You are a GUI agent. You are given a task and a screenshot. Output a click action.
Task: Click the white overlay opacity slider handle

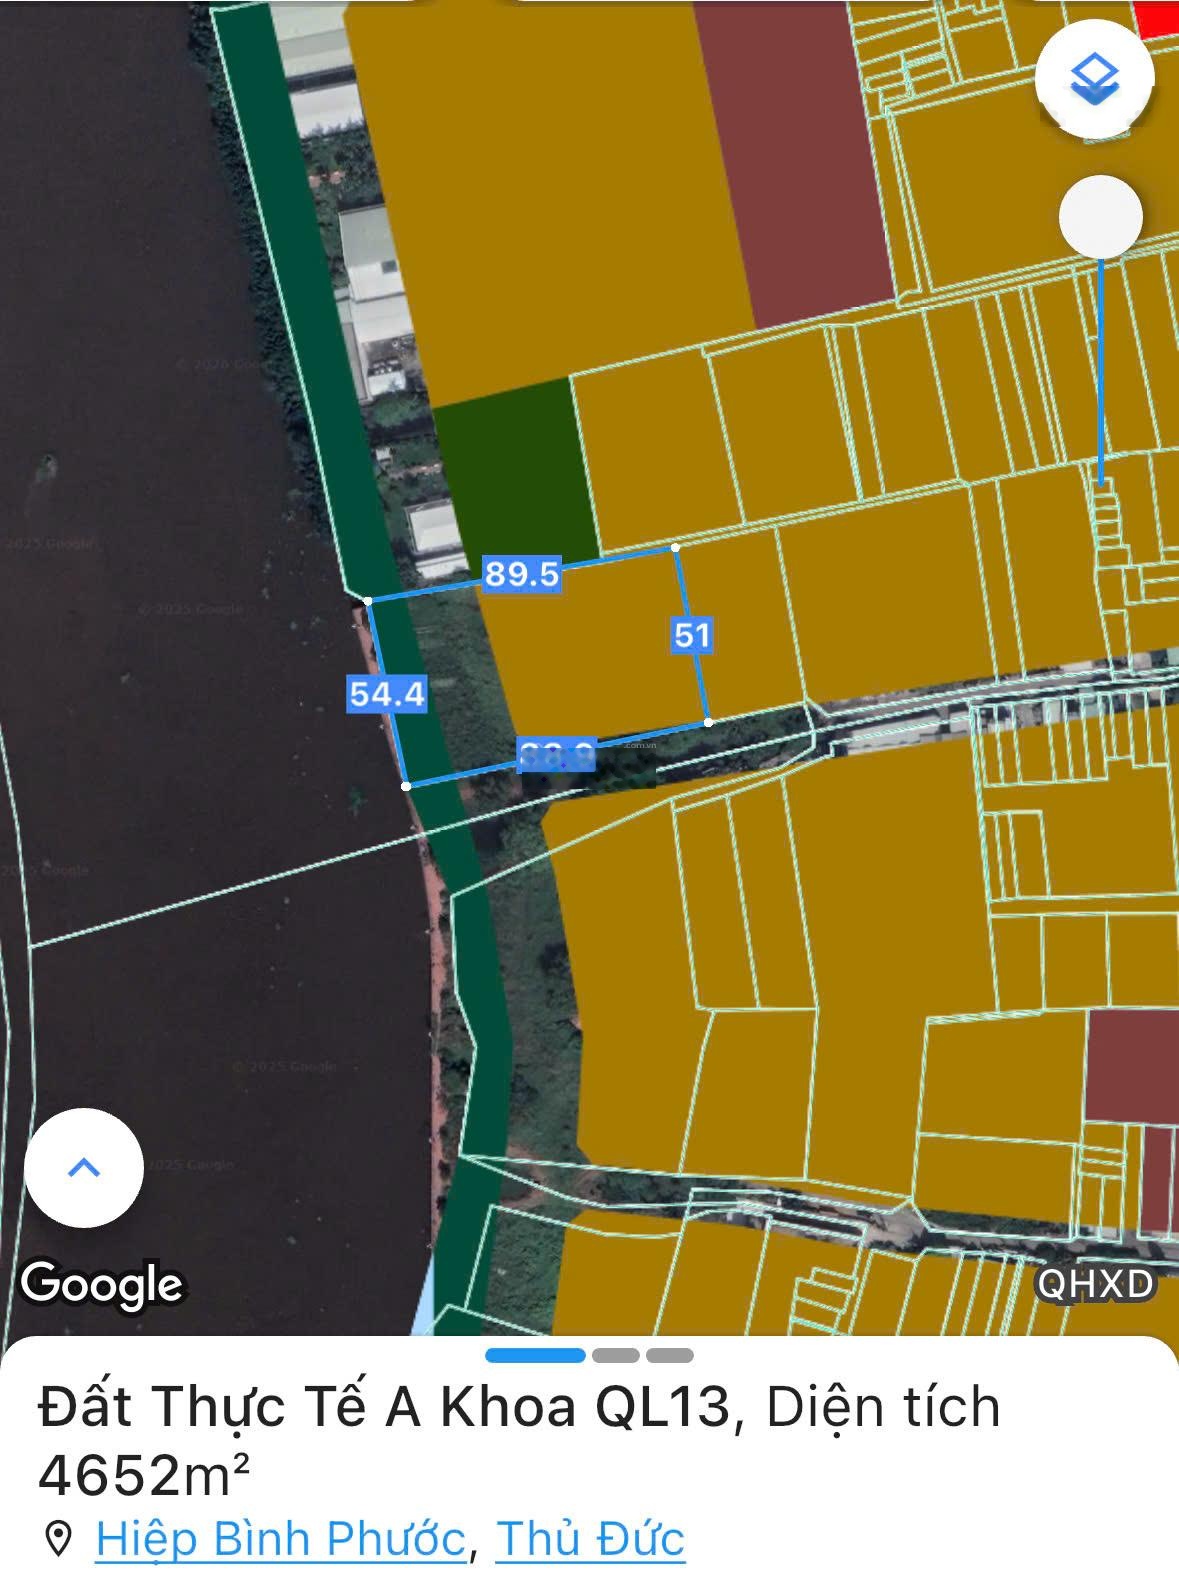point(1100,216)
